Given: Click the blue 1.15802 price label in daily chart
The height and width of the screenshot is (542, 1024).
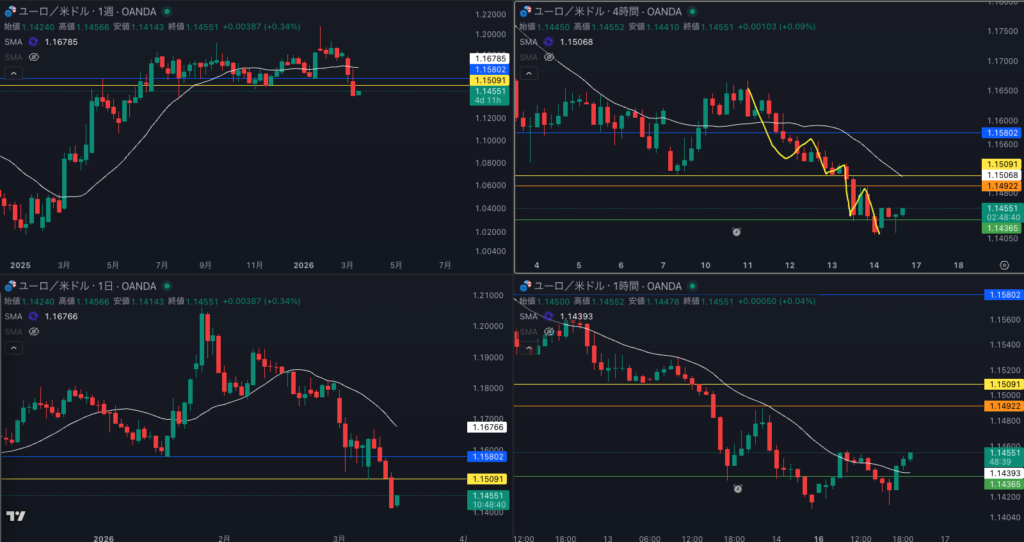Looking at the screenshot, I should click(x=487, y=456).
